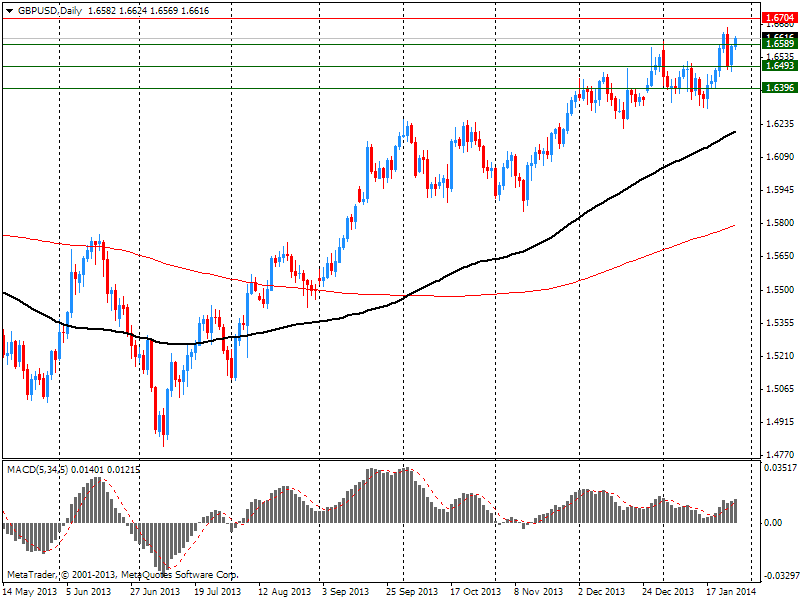The image size is (800, 600).
Task: Select the green 1.6589 price label
Action: coord(777,44)
